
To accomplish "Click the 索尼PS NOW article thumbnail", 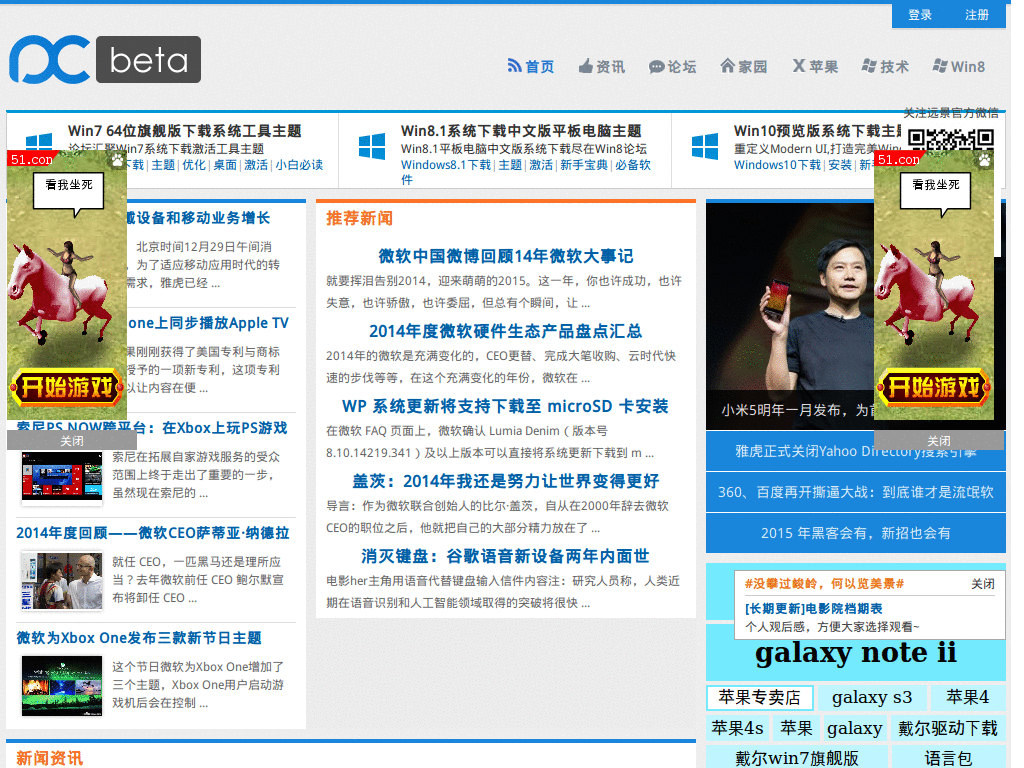I will [x=61, y=478].
